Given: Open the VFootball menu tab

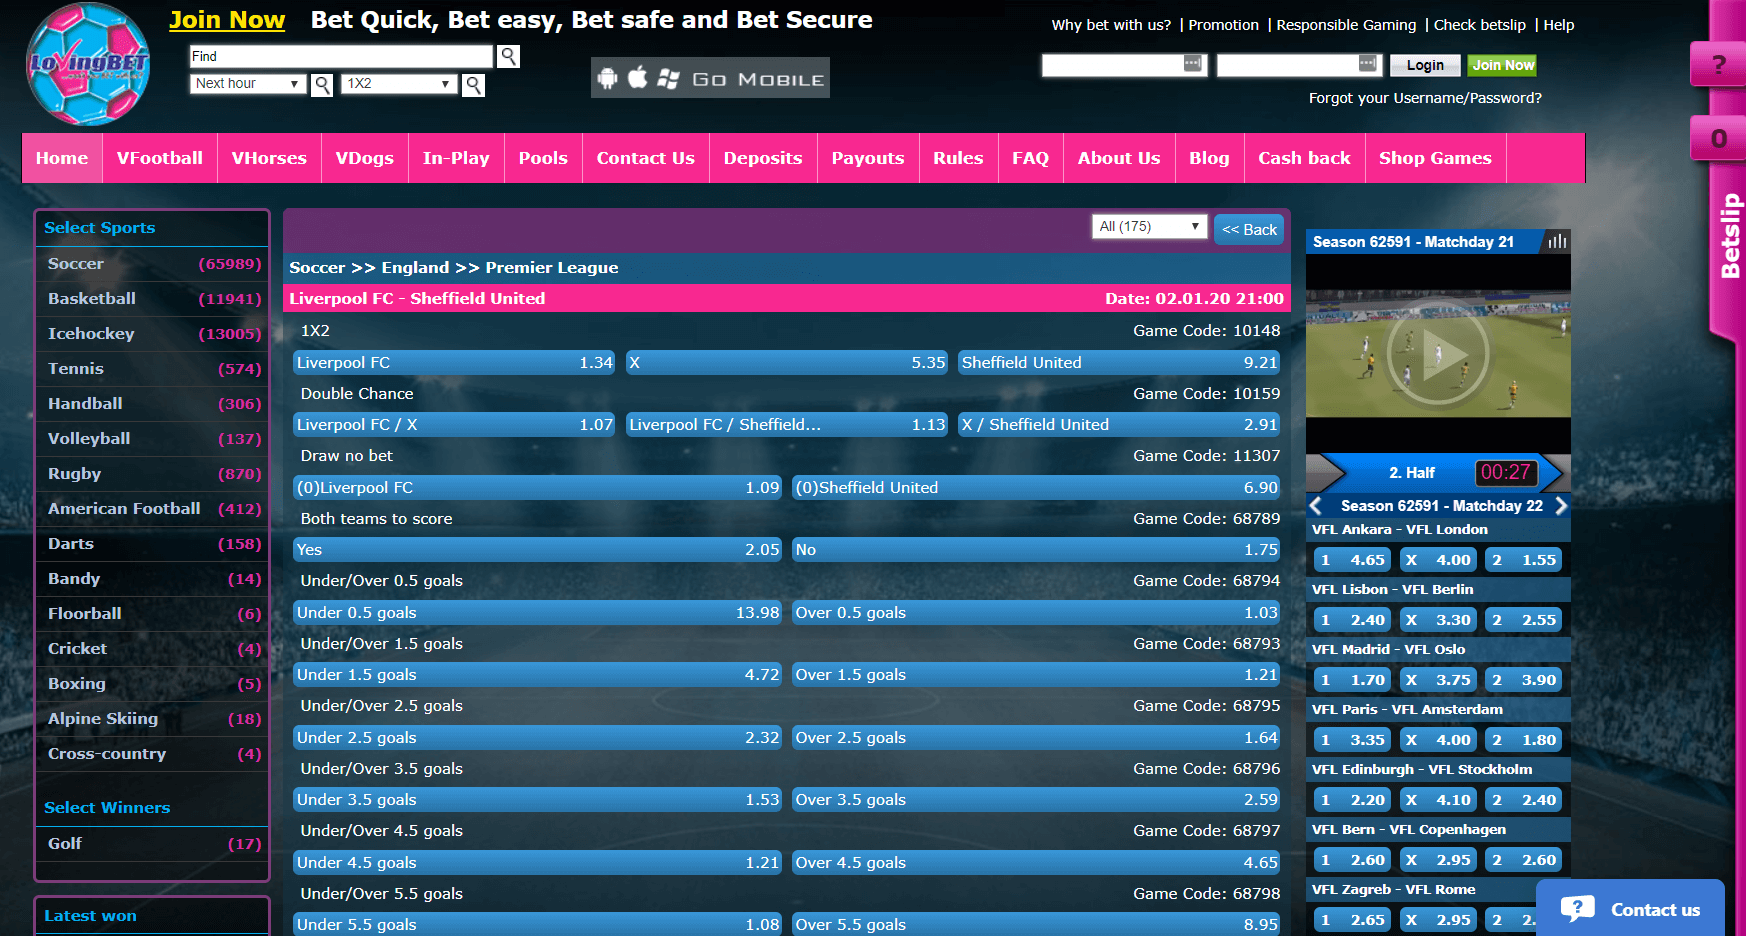Looking at the screenshot, I should tap(160, 158).
